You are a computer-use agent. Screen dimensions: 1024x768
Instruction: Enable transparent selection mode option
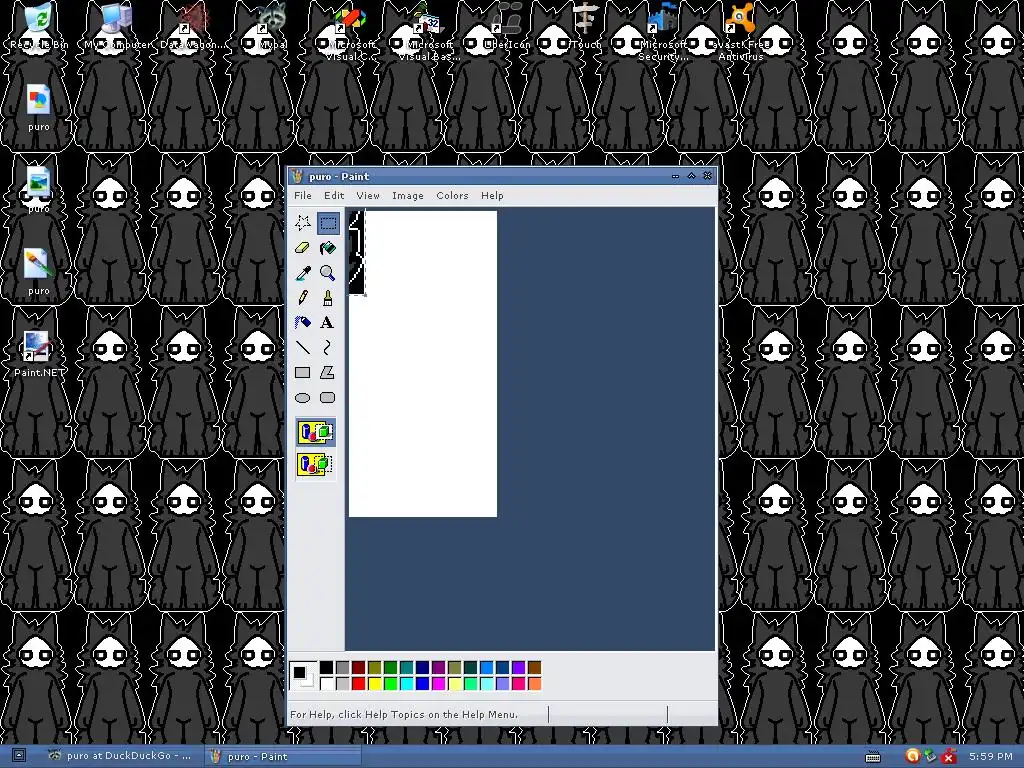pyautogui.click(x=316, y=464)
